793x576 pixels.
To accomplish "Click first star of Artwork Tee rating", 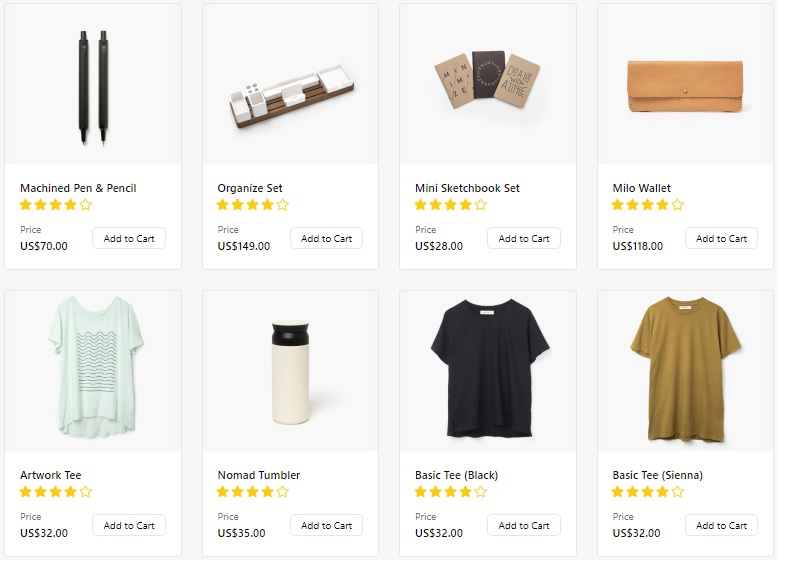I will [25, 492].
